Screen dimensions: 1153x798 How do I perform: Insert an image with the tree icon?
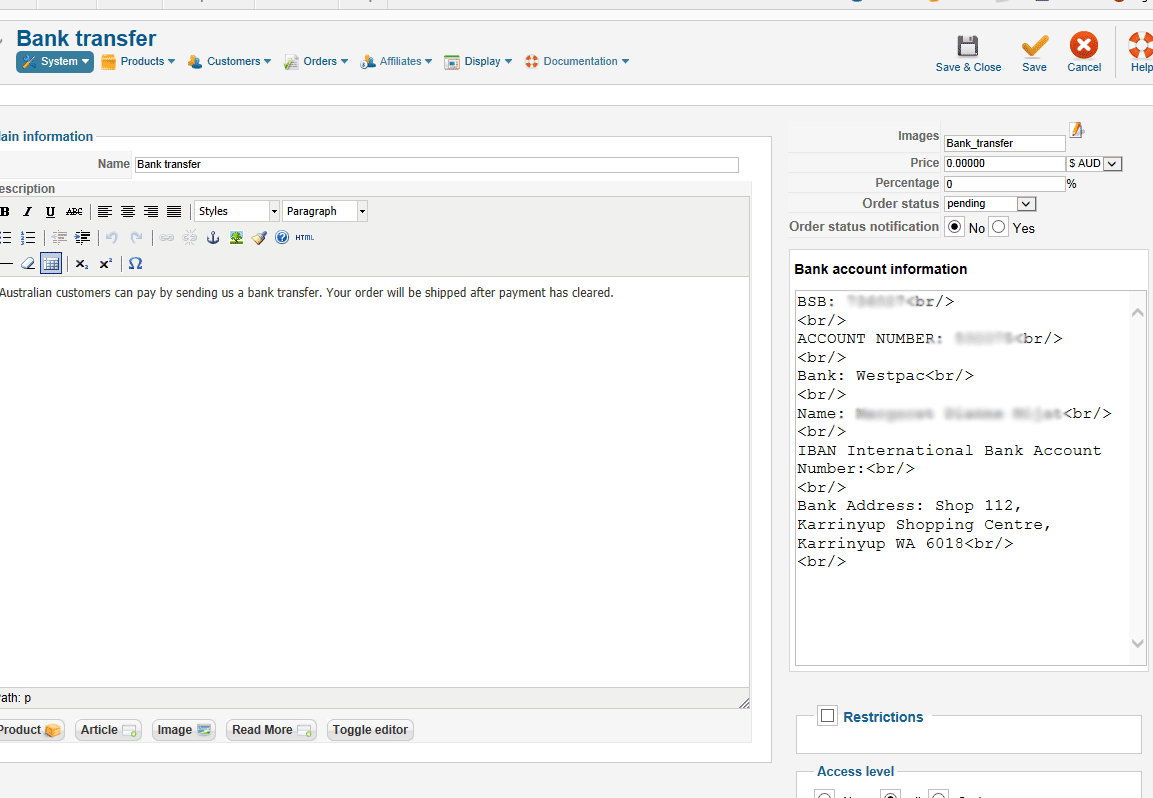(236, 238)
